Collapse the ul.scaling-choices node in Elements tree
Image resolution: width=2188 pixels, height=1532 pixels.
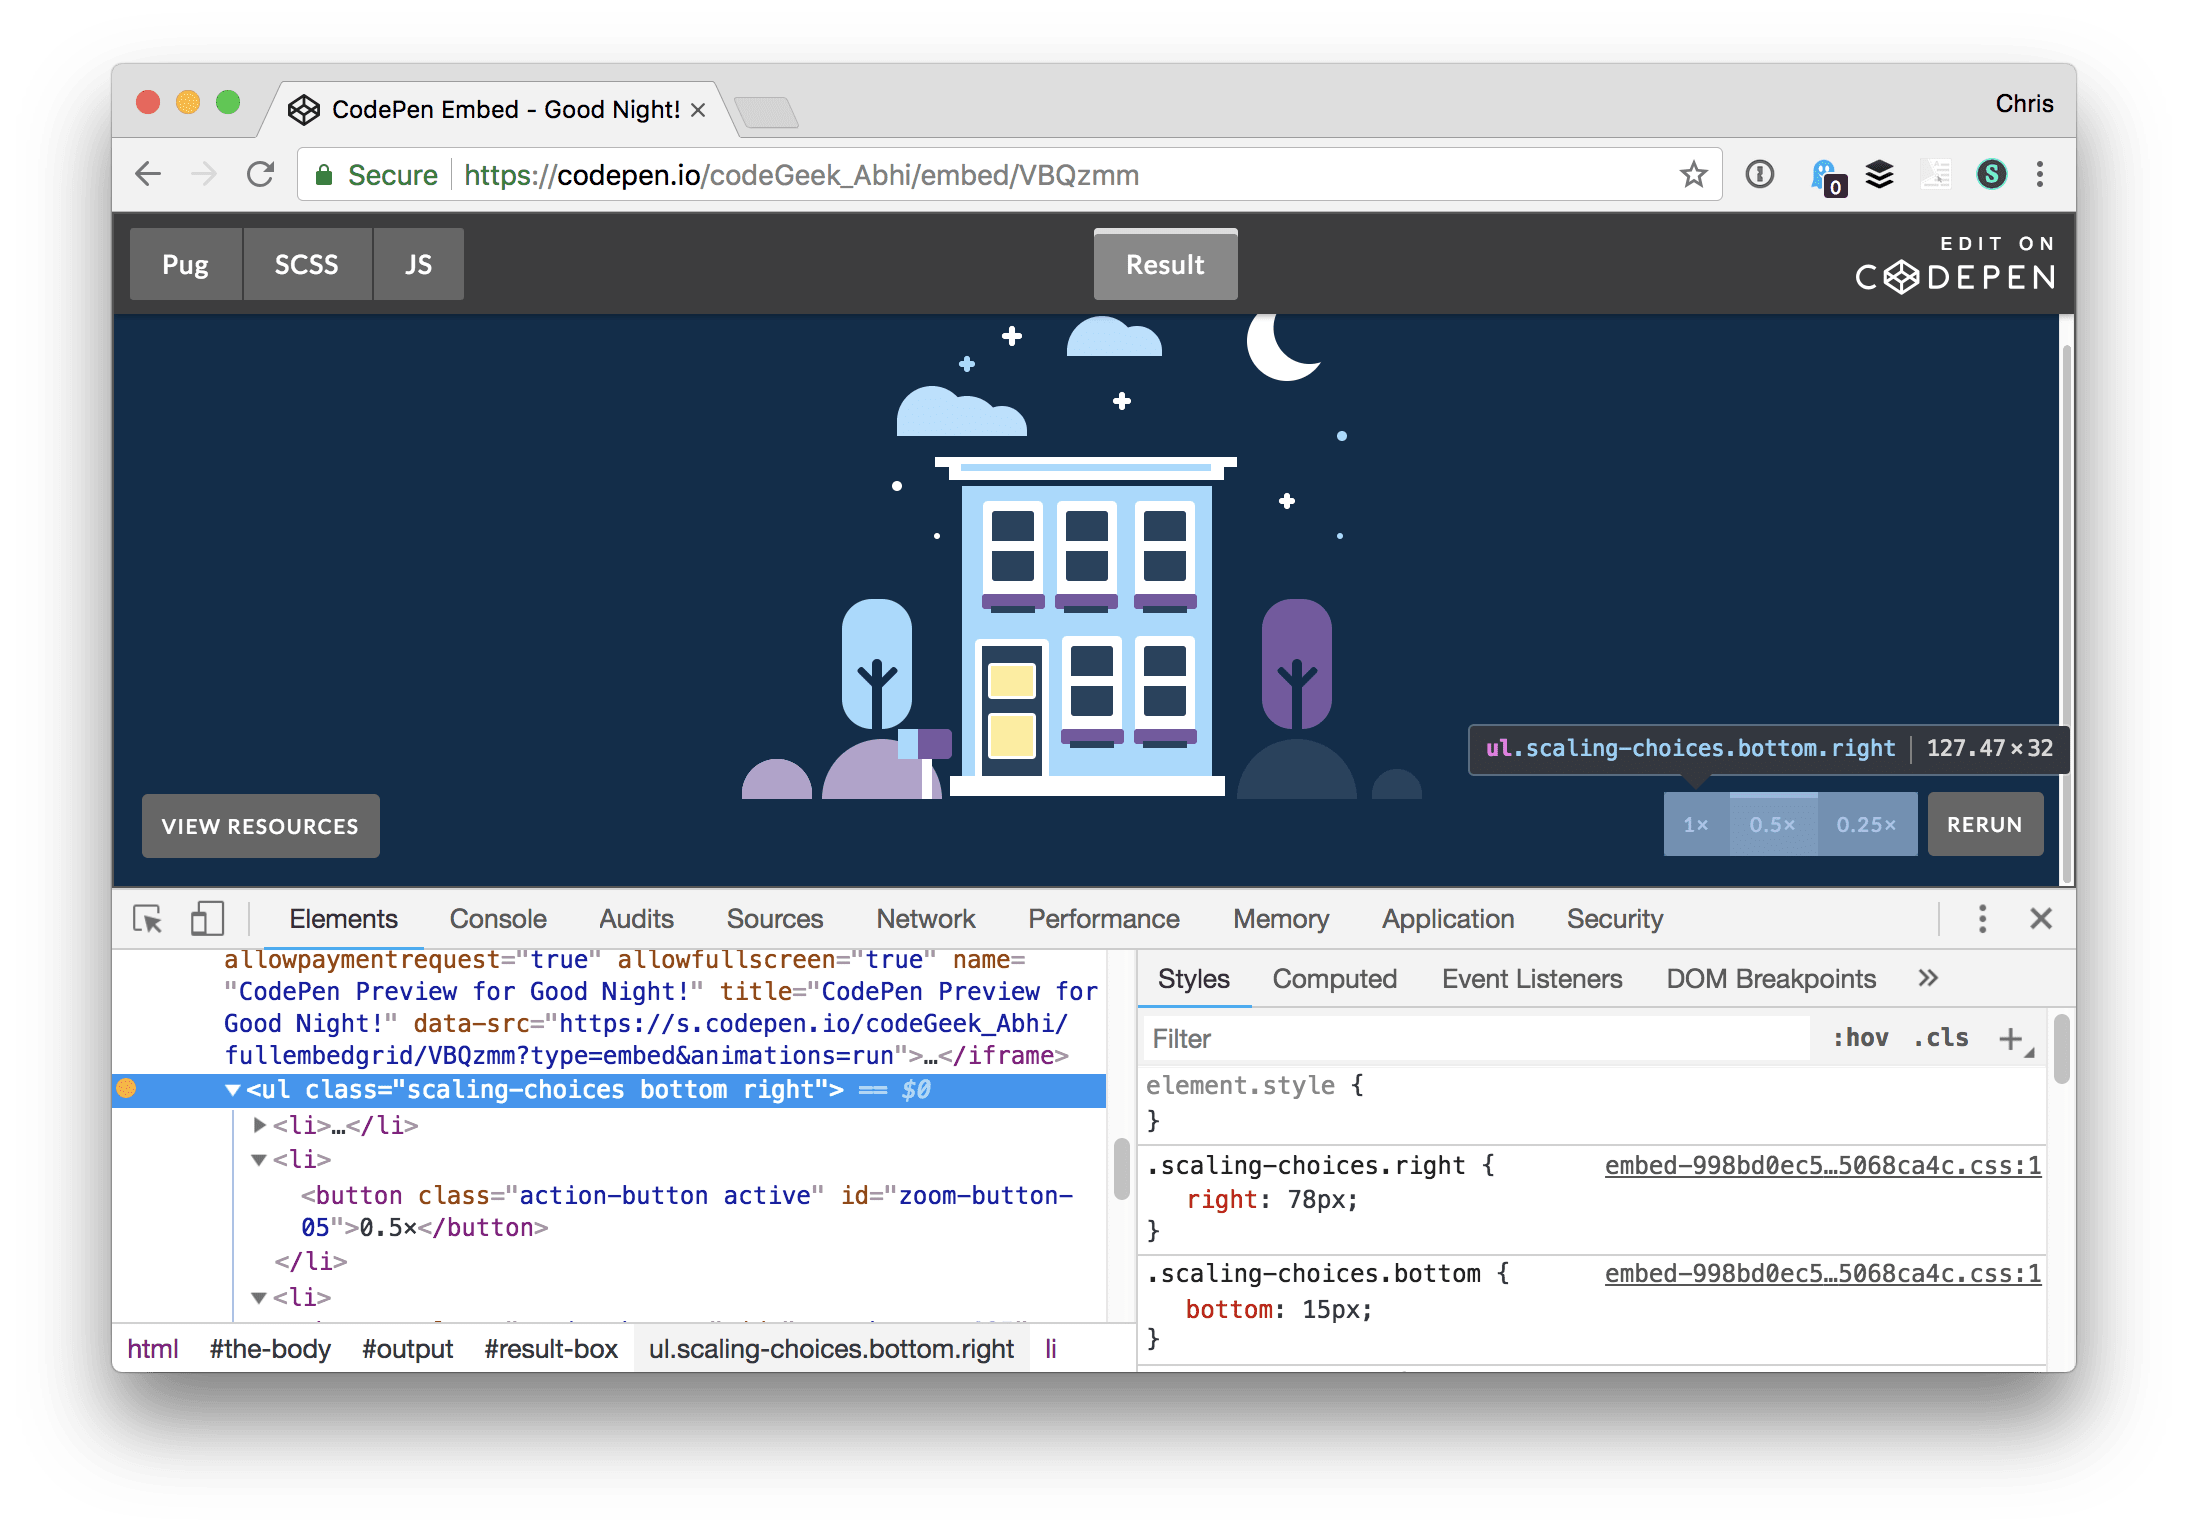pos(232,1090)
